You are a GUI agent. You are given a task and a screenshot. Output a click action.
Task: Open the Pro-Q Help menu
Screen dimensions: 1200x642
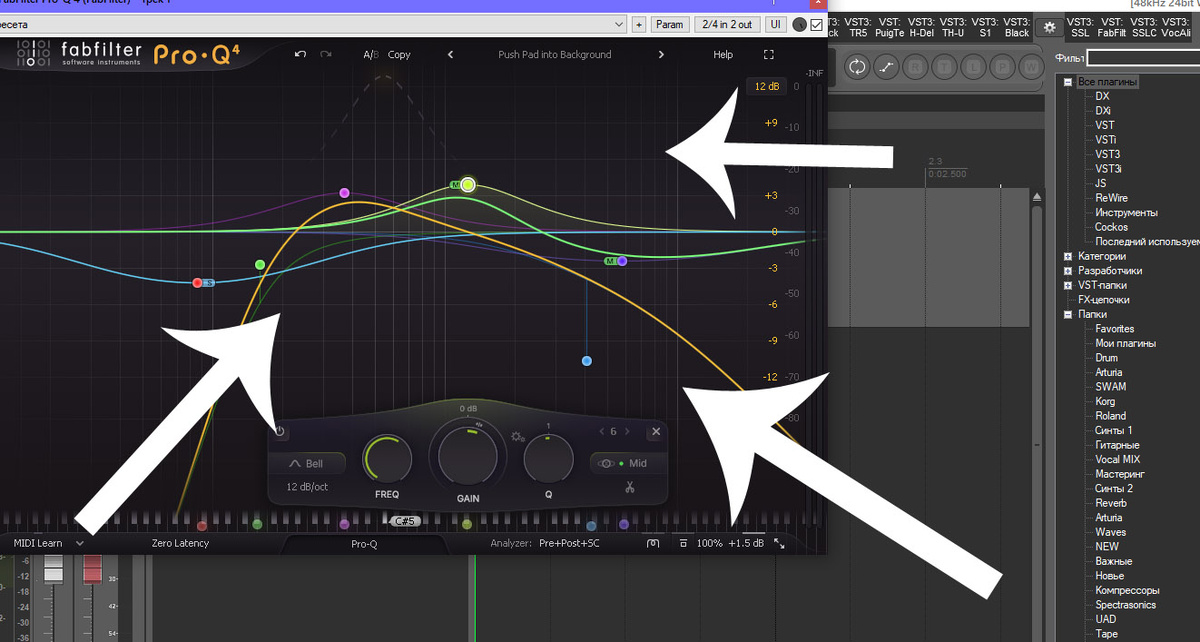723,55
